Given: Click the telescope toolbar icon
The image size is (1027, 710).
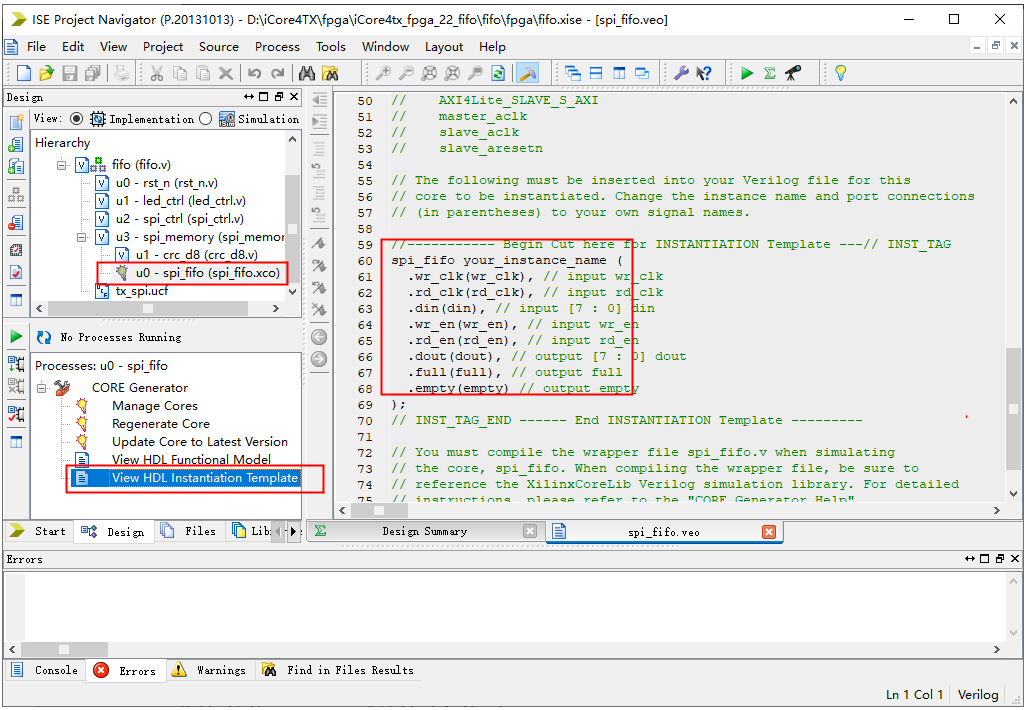Looking at the screenshot, I should point(793,73).
